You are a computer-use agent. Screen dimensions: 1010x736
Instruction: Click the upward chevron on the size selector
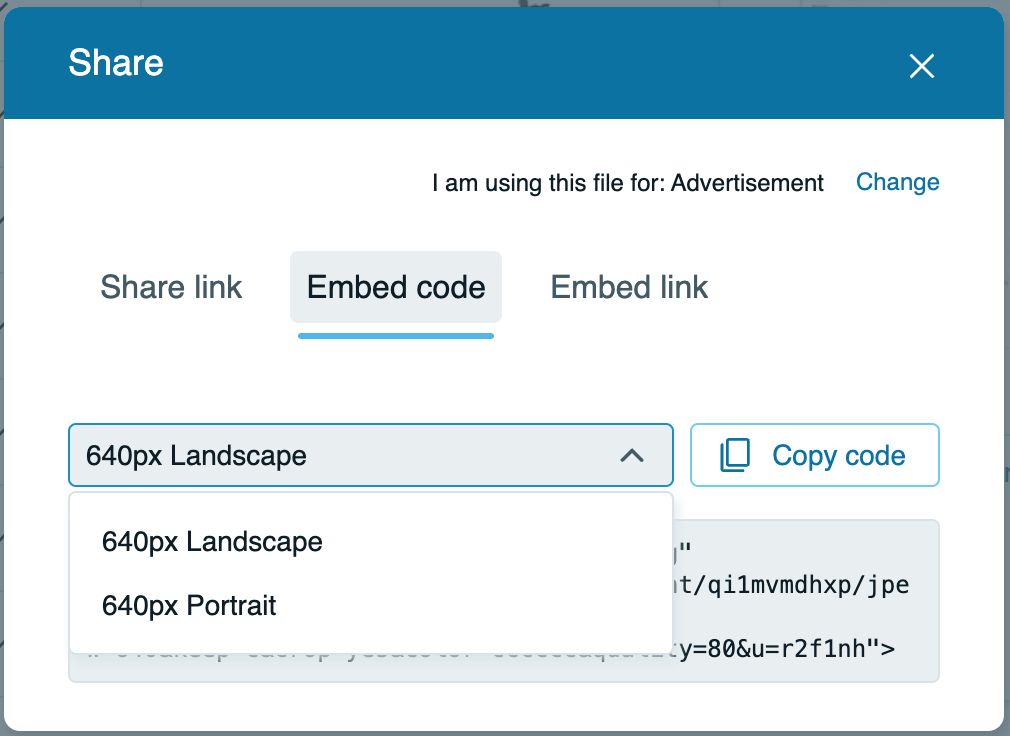click(x=631, y=455)
